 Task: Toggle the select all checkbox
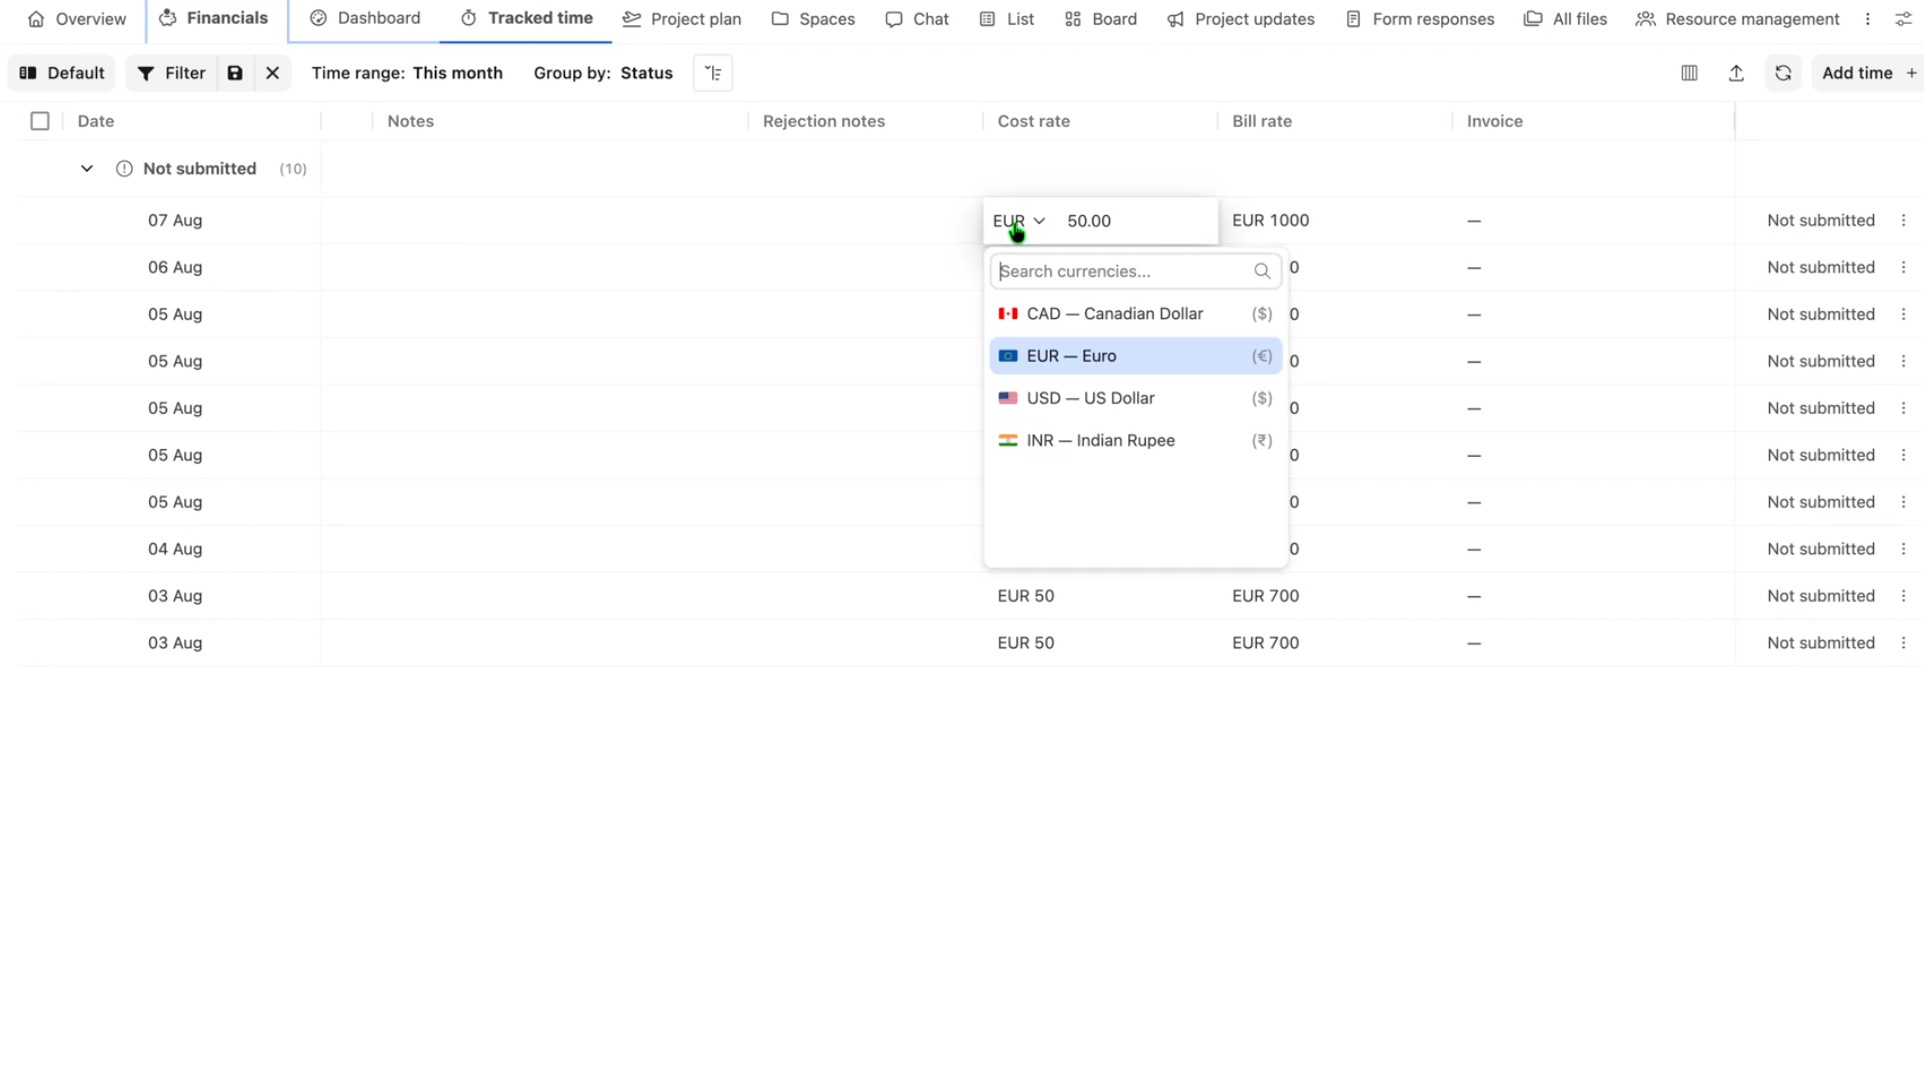(x=40, y=121)
